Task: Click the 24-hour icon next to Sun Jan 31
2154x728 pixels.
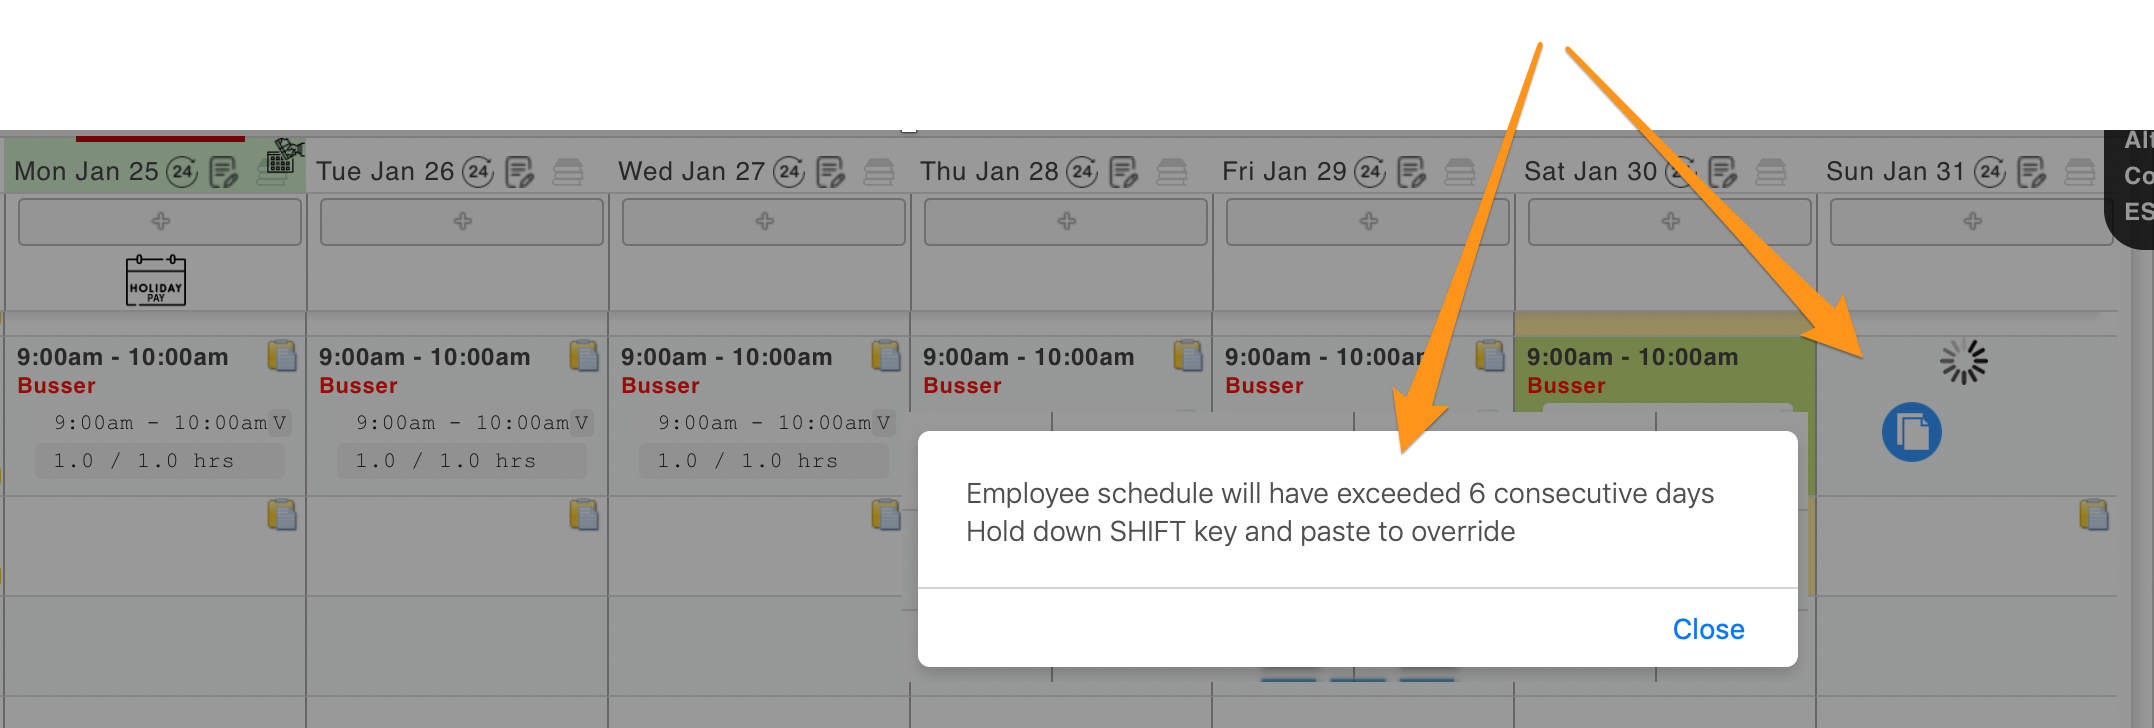Action: (1990, 172)
